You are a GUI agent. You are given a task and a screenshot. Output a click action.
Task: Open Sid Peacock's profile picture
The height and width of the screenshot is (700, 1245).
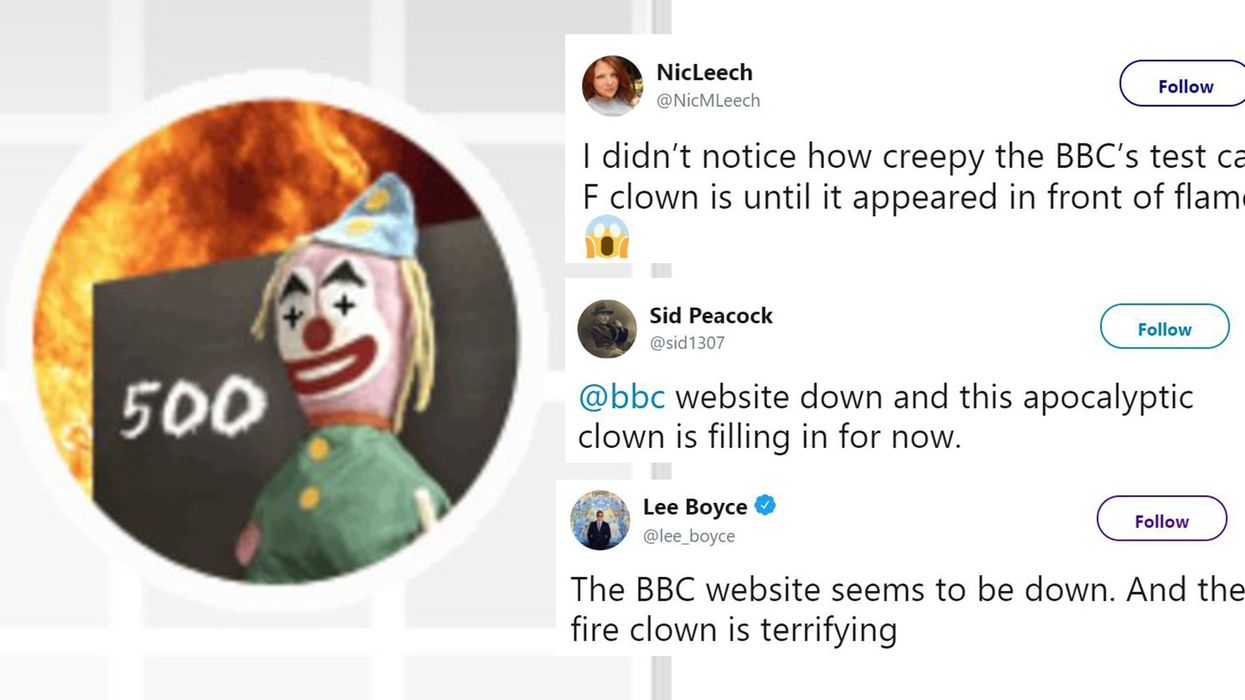607,329
